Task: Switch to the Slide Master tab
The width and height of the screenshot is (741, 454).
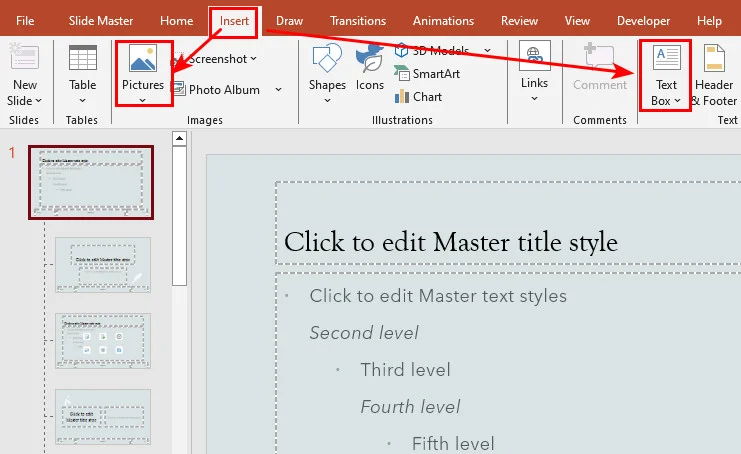Action: (x=101, y=21)
